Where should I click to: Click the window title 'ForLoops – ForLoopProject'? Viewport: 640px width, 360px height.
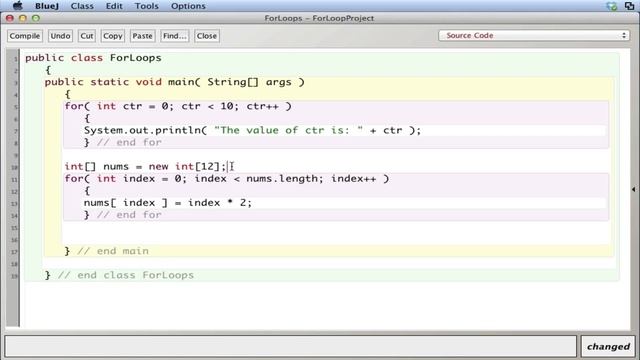pyautogui.click(x=319, y=18)
